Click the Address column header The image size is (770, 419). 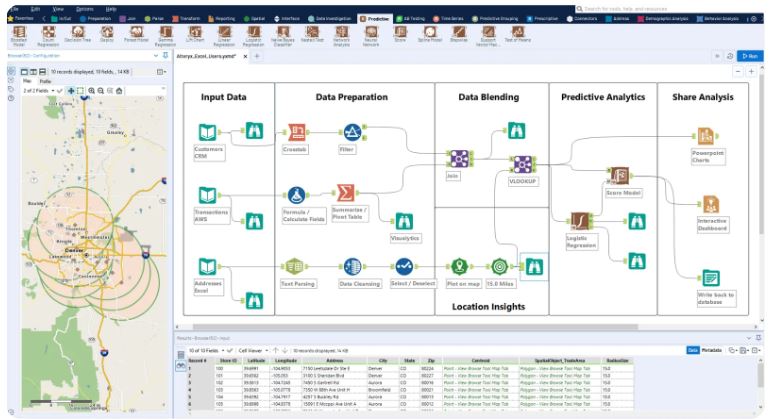[334, 361]
